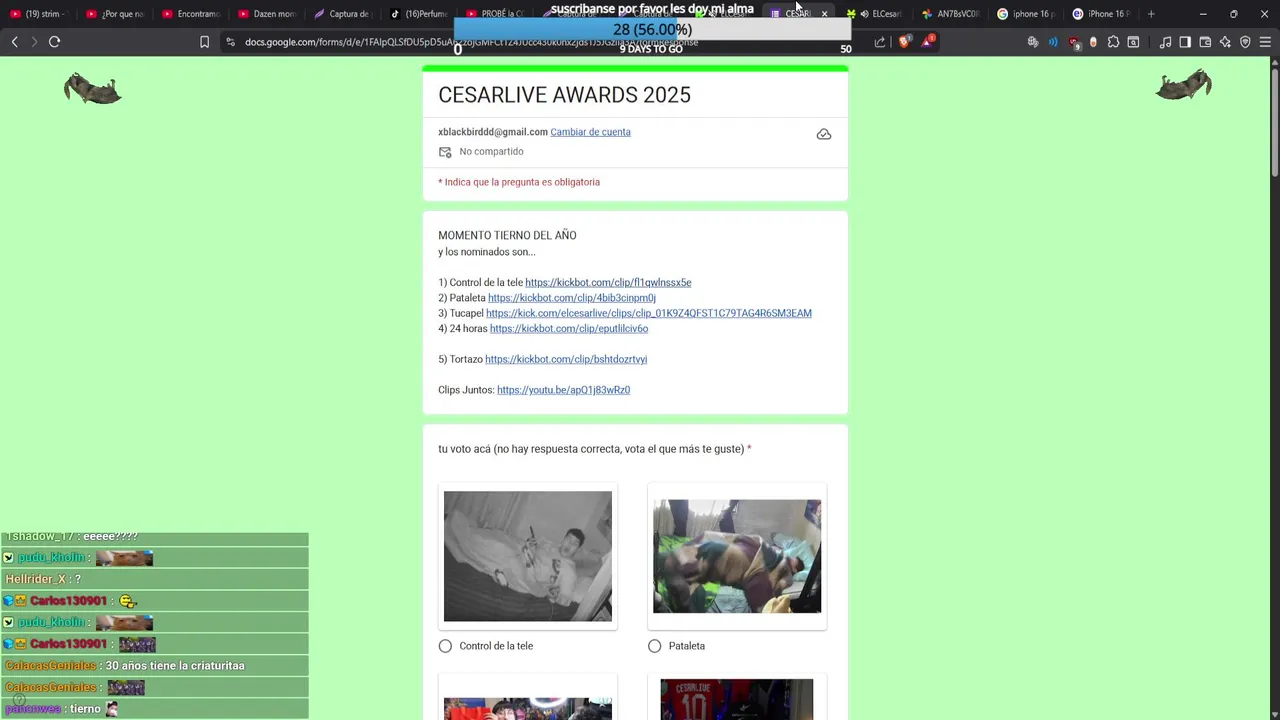
Task: Open the Clips Juntos youtu.be link
Action: pyautogui.click(x=563, y=390)
